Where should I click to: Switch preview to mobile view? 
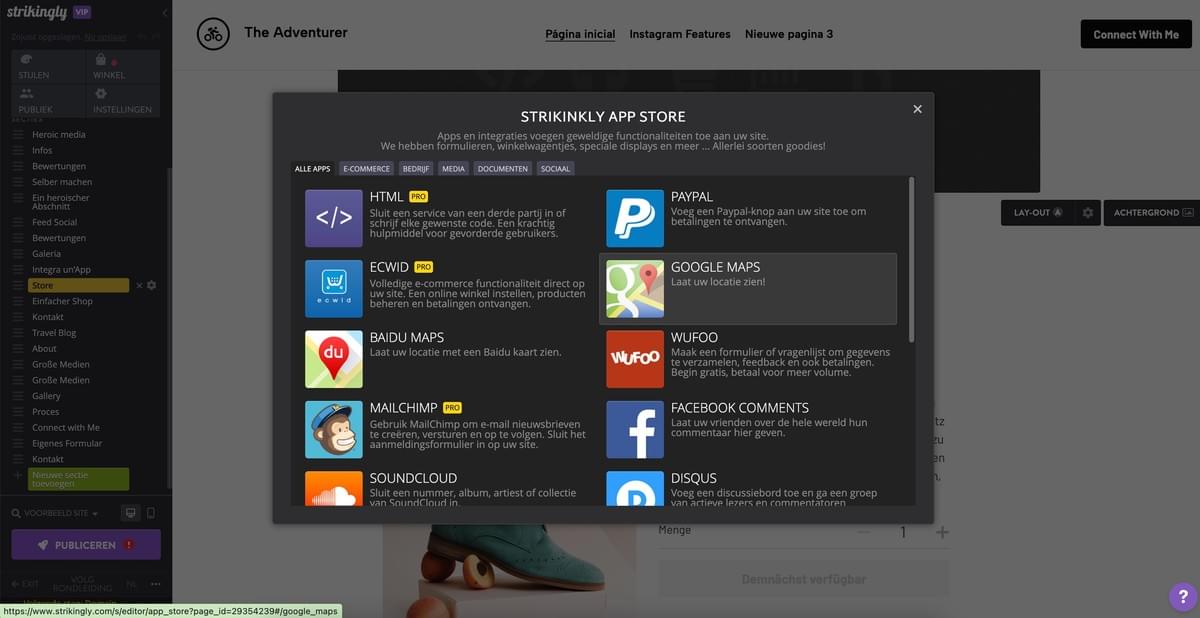[151, 513]
